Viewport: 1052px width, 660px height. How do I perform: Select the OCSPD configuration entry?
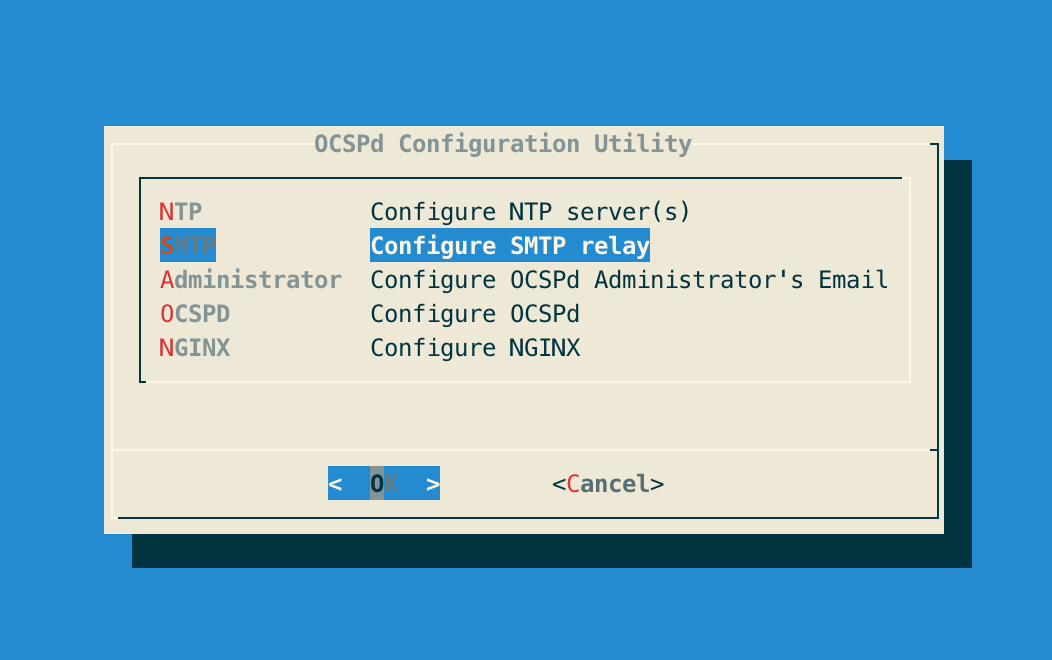194,313
